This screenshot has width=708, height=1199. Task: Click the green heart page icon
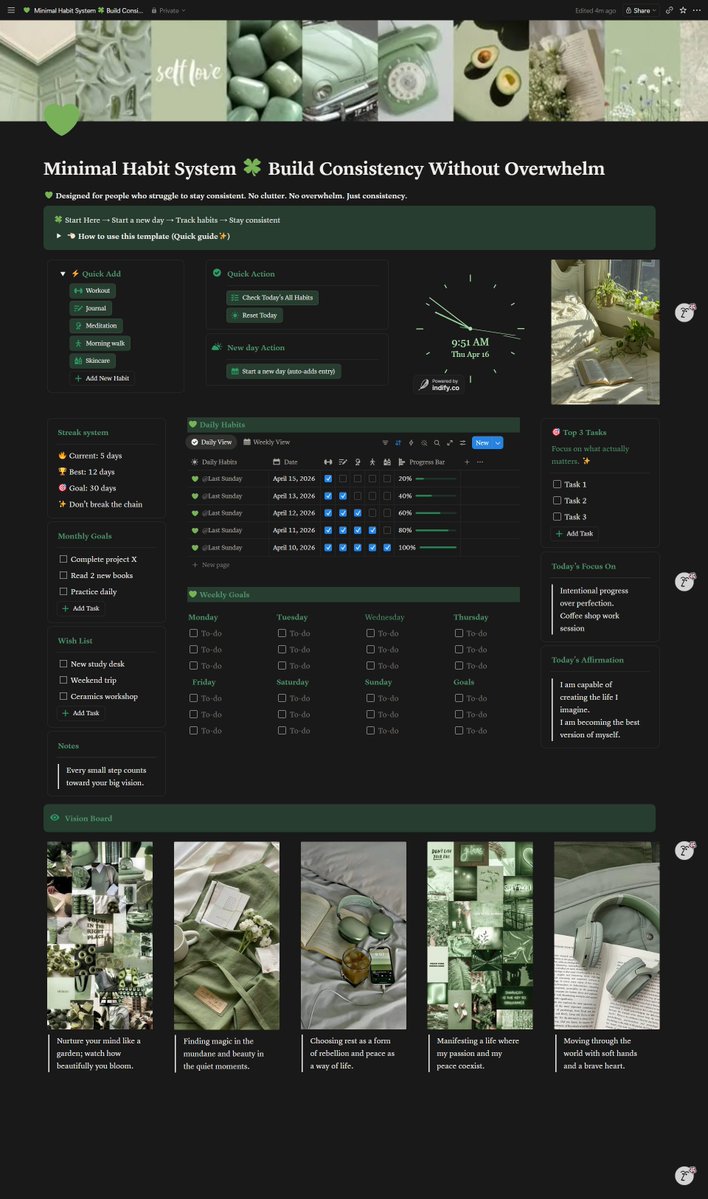coord(61,119)
